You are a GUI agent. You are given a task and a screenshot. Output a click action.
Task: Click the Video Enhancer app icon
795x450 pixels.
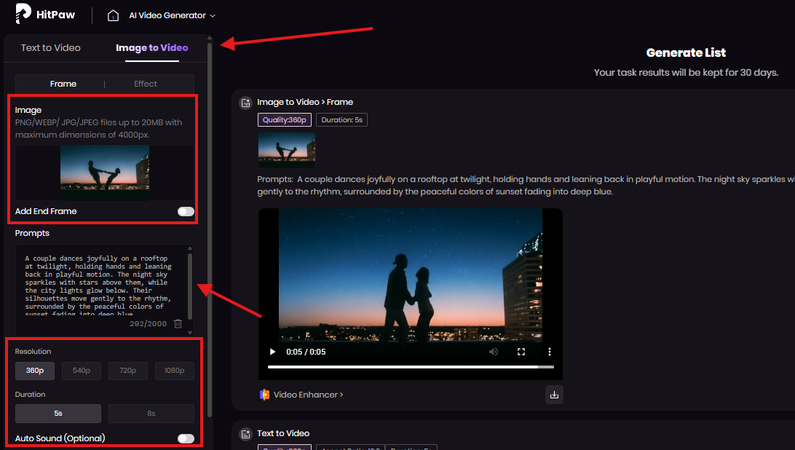(x=265, y=395)
